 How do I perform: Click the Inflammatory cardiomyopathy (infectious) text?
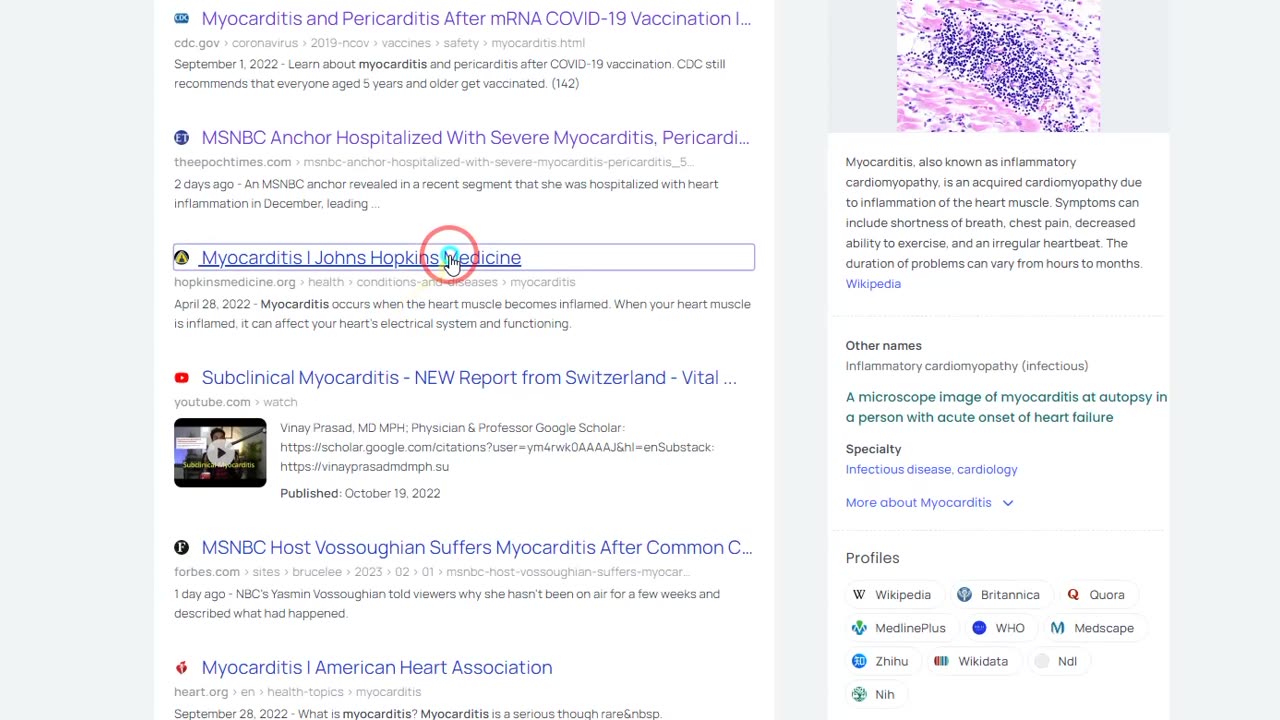click(x=967, y=366)
